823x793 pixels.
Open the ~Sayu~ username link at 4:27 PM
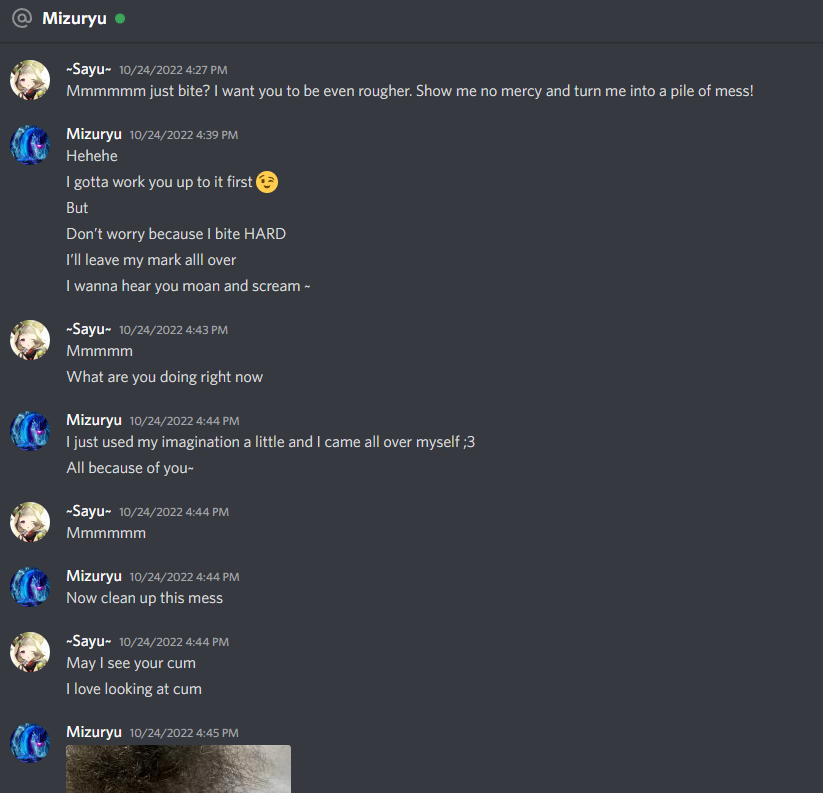point(89,69)
